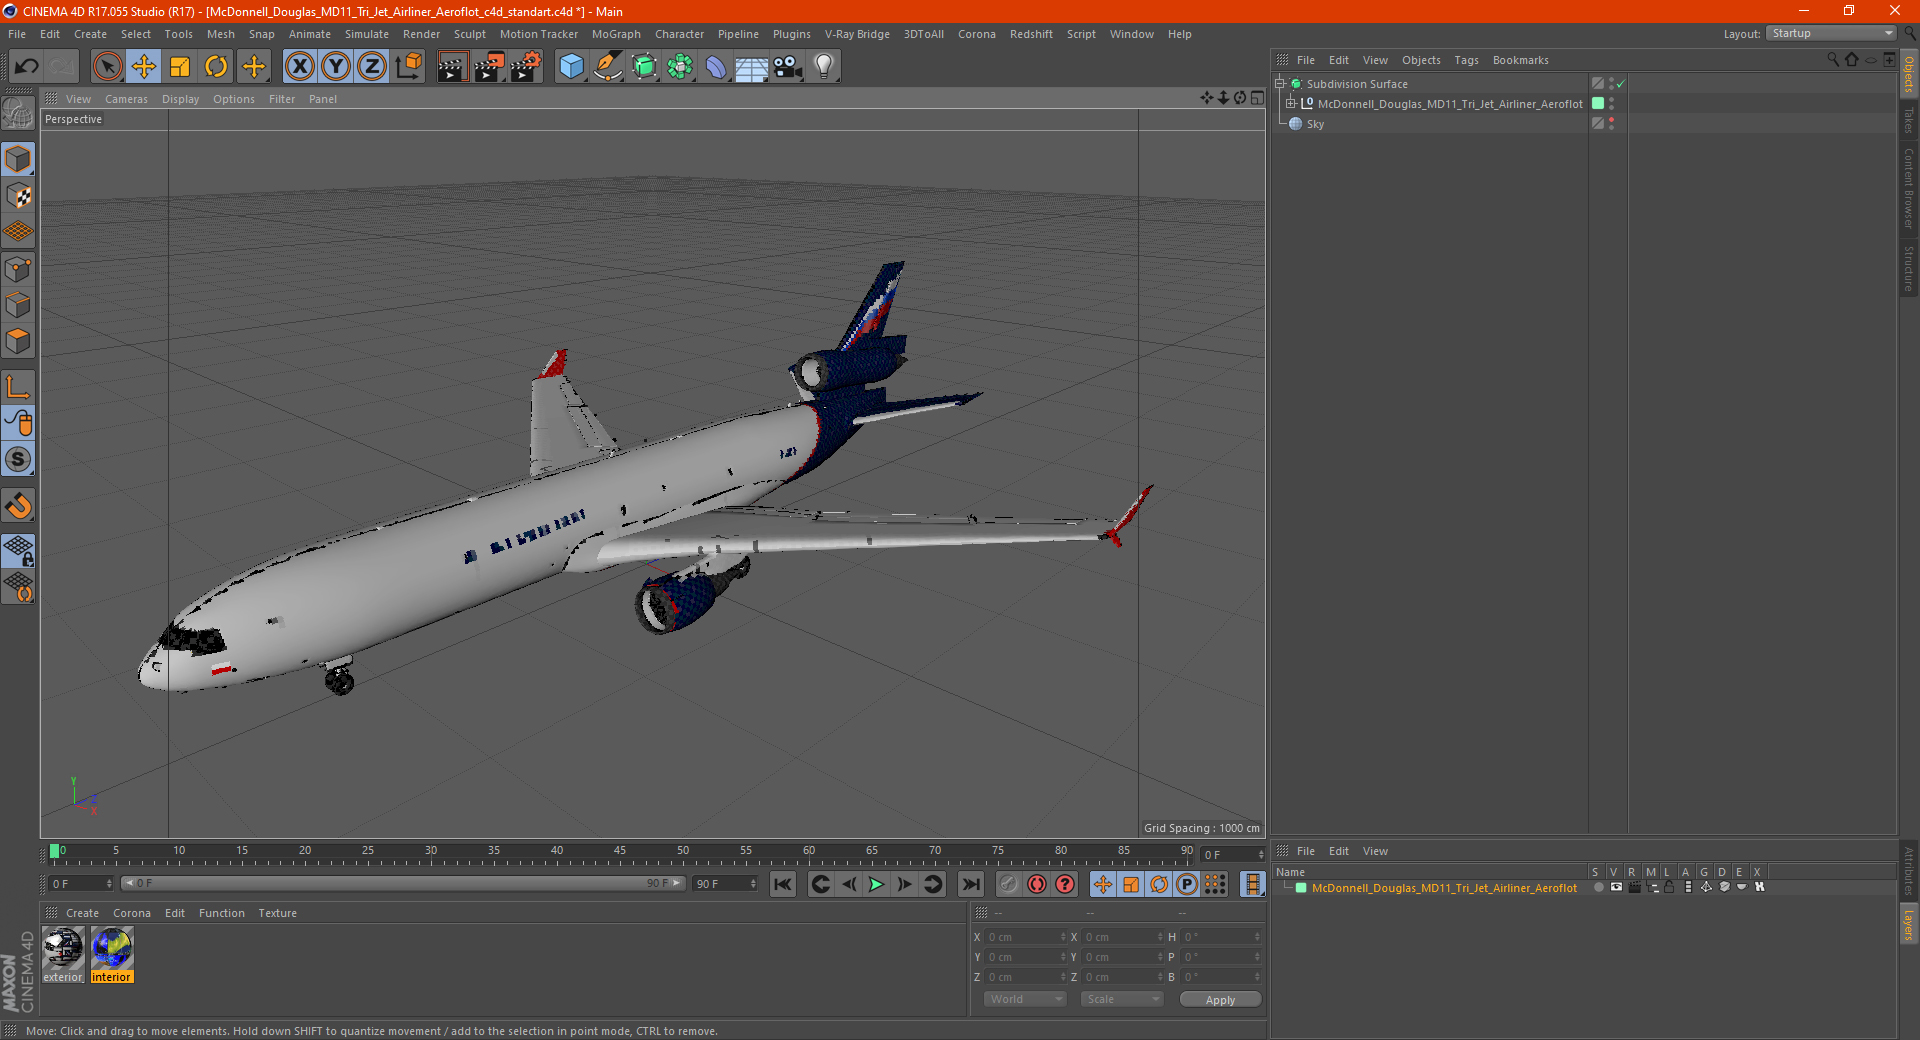
Task: Toggle autokeying button
Action: 1037,884
